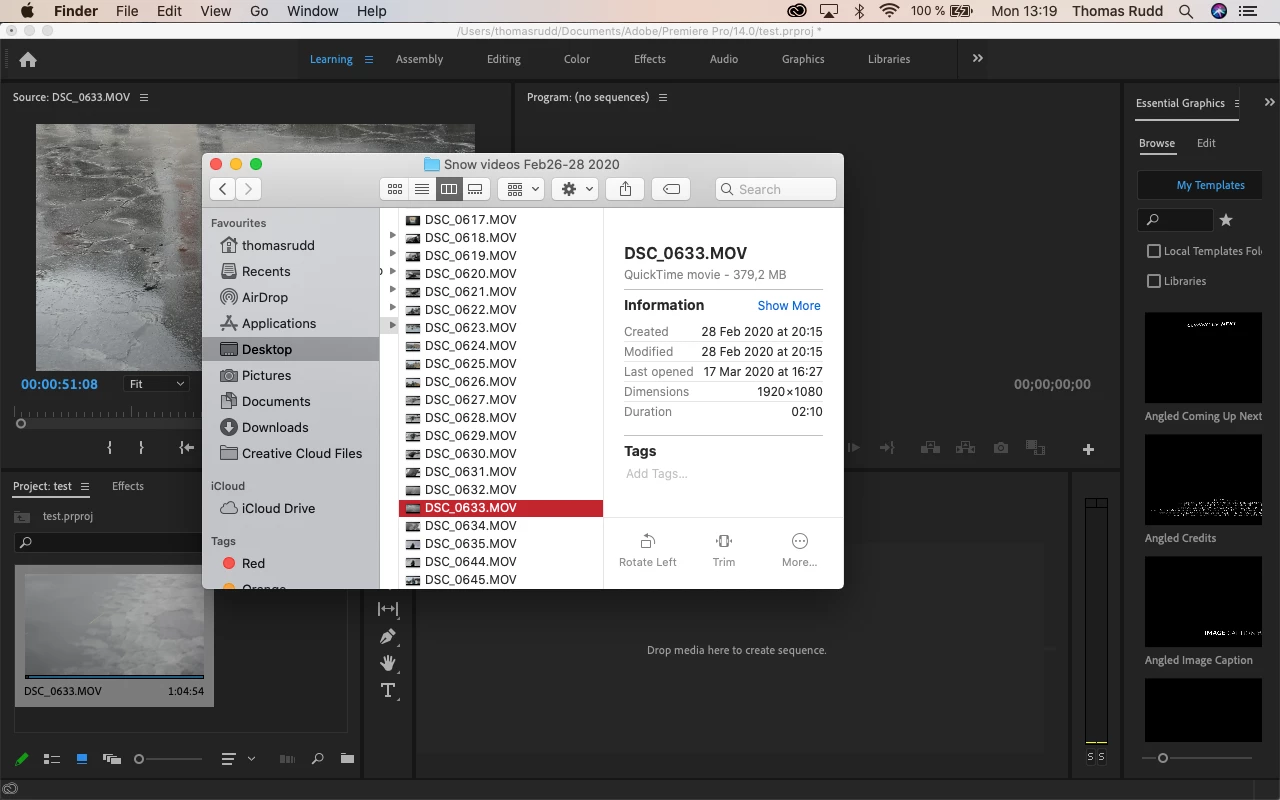Switch Finder to gallery view
The image size is (1280, 800).
(476, 189)
